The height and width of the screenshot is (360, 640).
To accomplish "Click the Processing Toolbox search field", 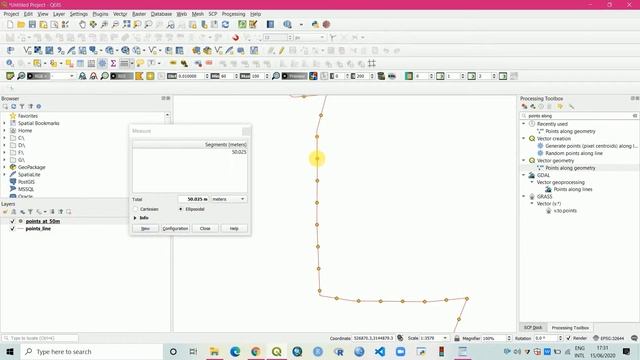I will [579, 116].
